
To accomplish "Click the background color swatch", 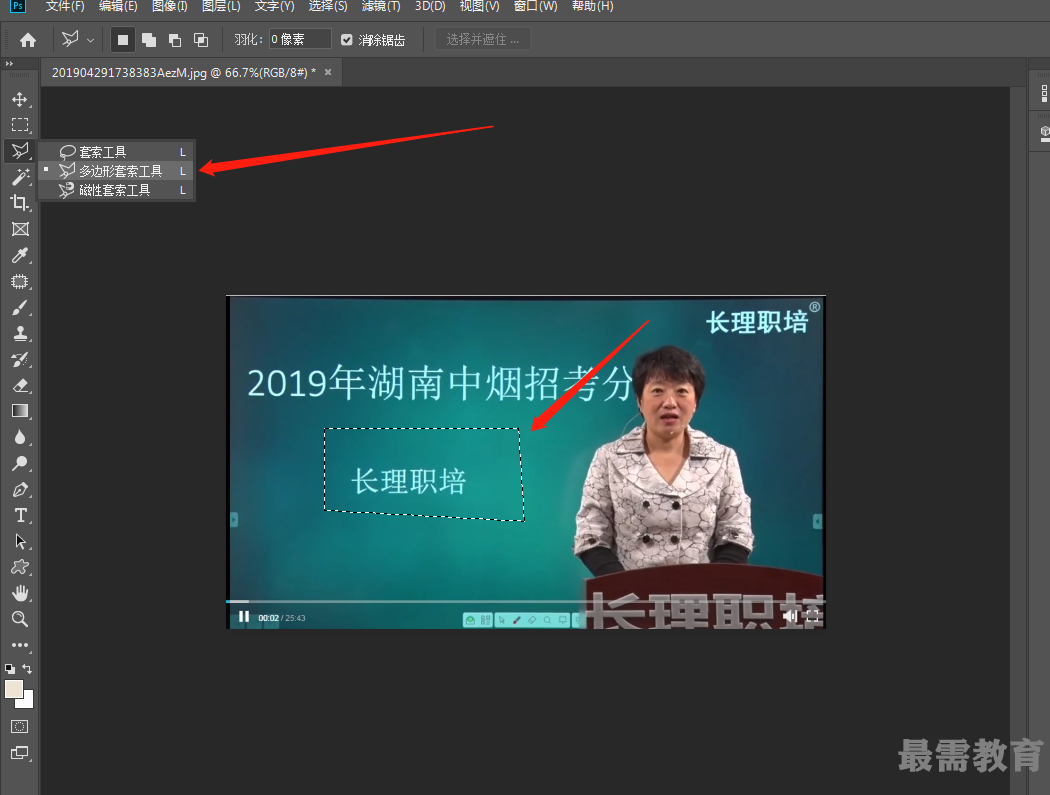I will tap(27, 701).
